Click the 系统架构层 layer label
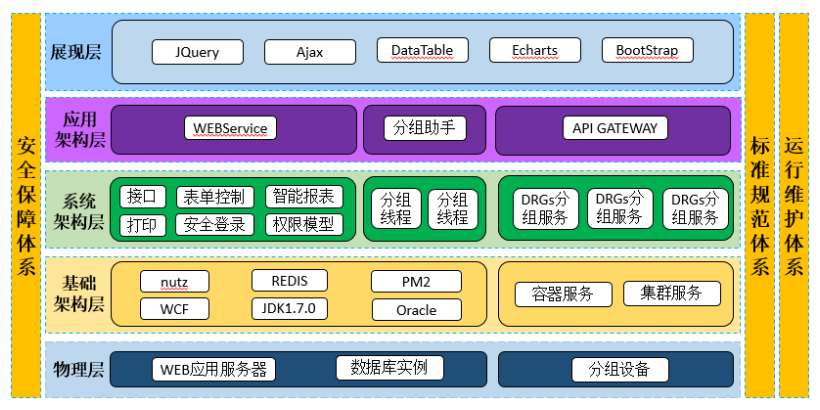 79,211
